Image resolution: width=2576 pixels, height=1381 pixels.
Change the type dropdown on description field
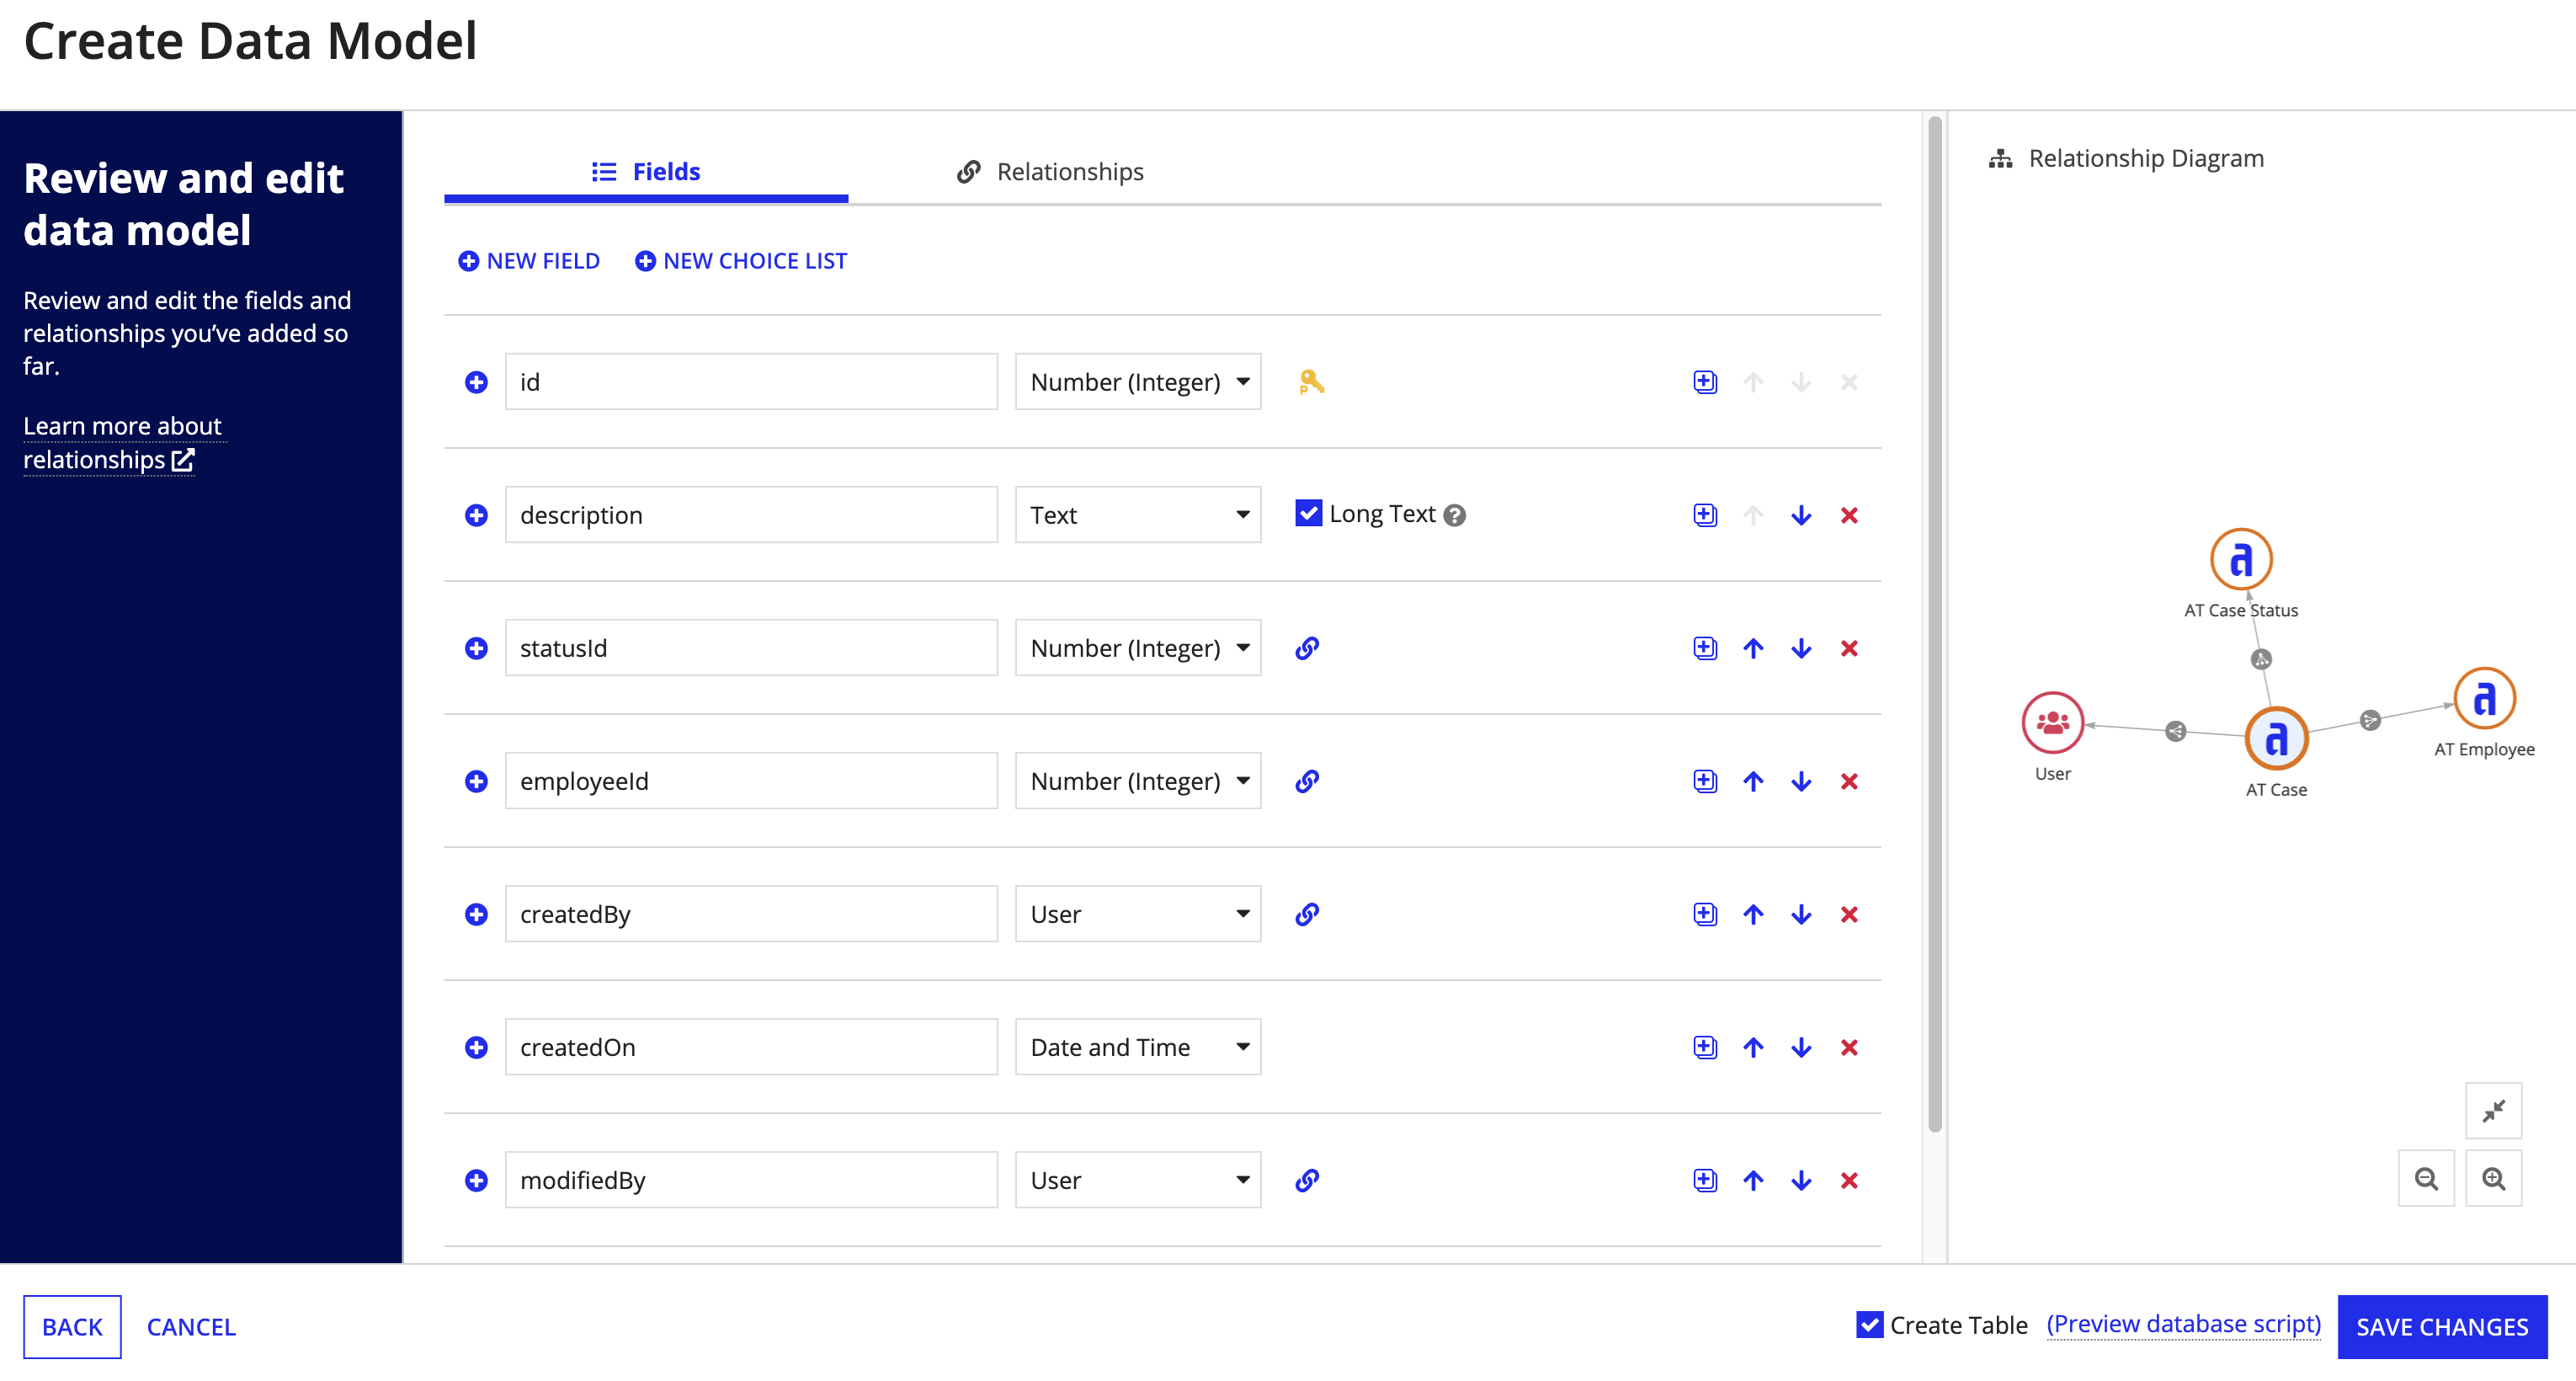[x=1135, y=513]
